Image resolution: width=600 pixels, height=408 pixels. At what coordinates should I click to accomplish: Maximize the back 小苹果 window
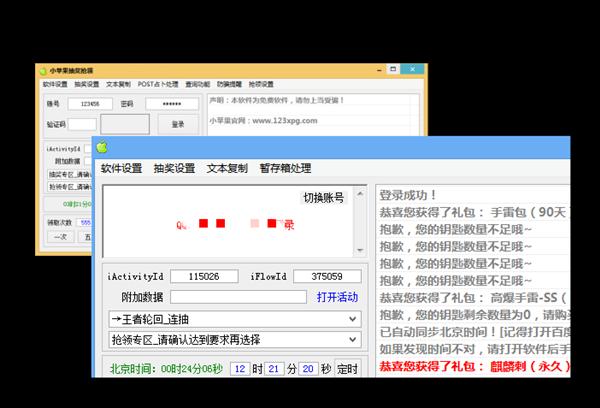(393, 69)
